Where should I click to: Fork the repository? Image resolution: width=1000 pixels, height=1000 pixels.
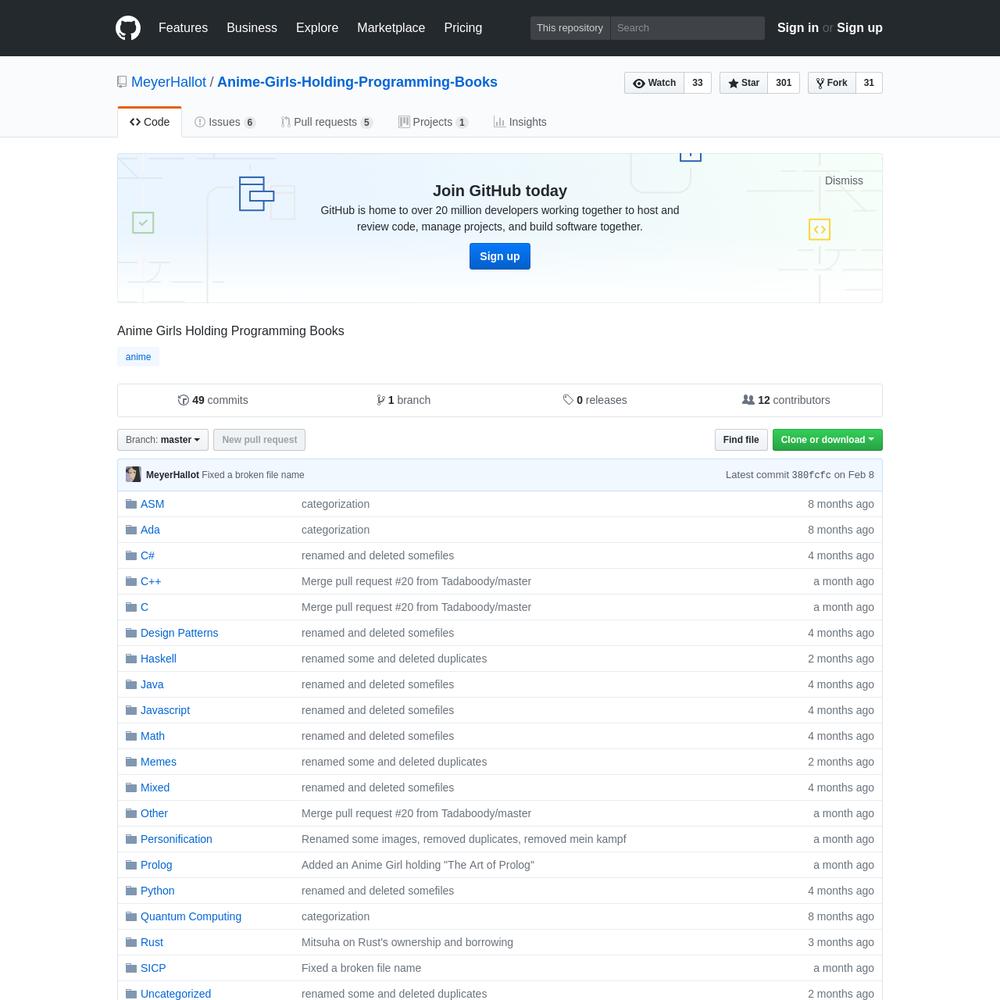click(x=832, y=83)
